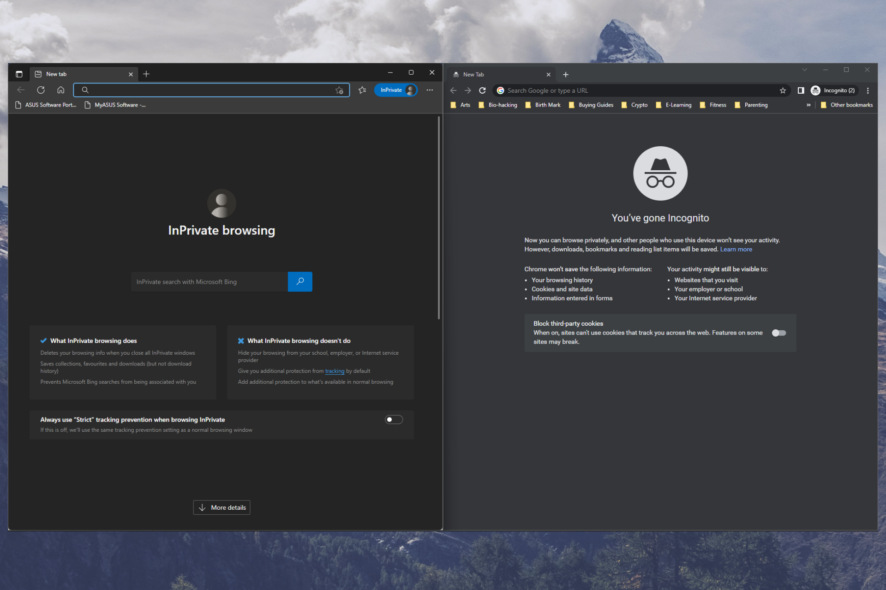The height and width of the screenshot is (590, 886).
Task: Expand hidden bookmarks with the chevron
Action: (809, 104)
